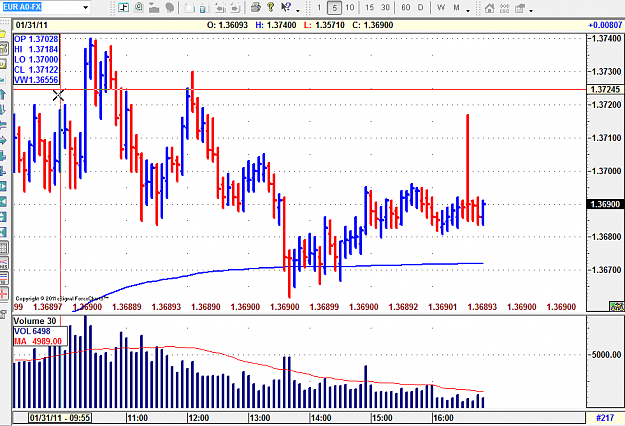The height and width of the screenshot is (426, 625).
Task: Click the X crosshair cursor marker on the chart
Action: (x=58, y=96)
